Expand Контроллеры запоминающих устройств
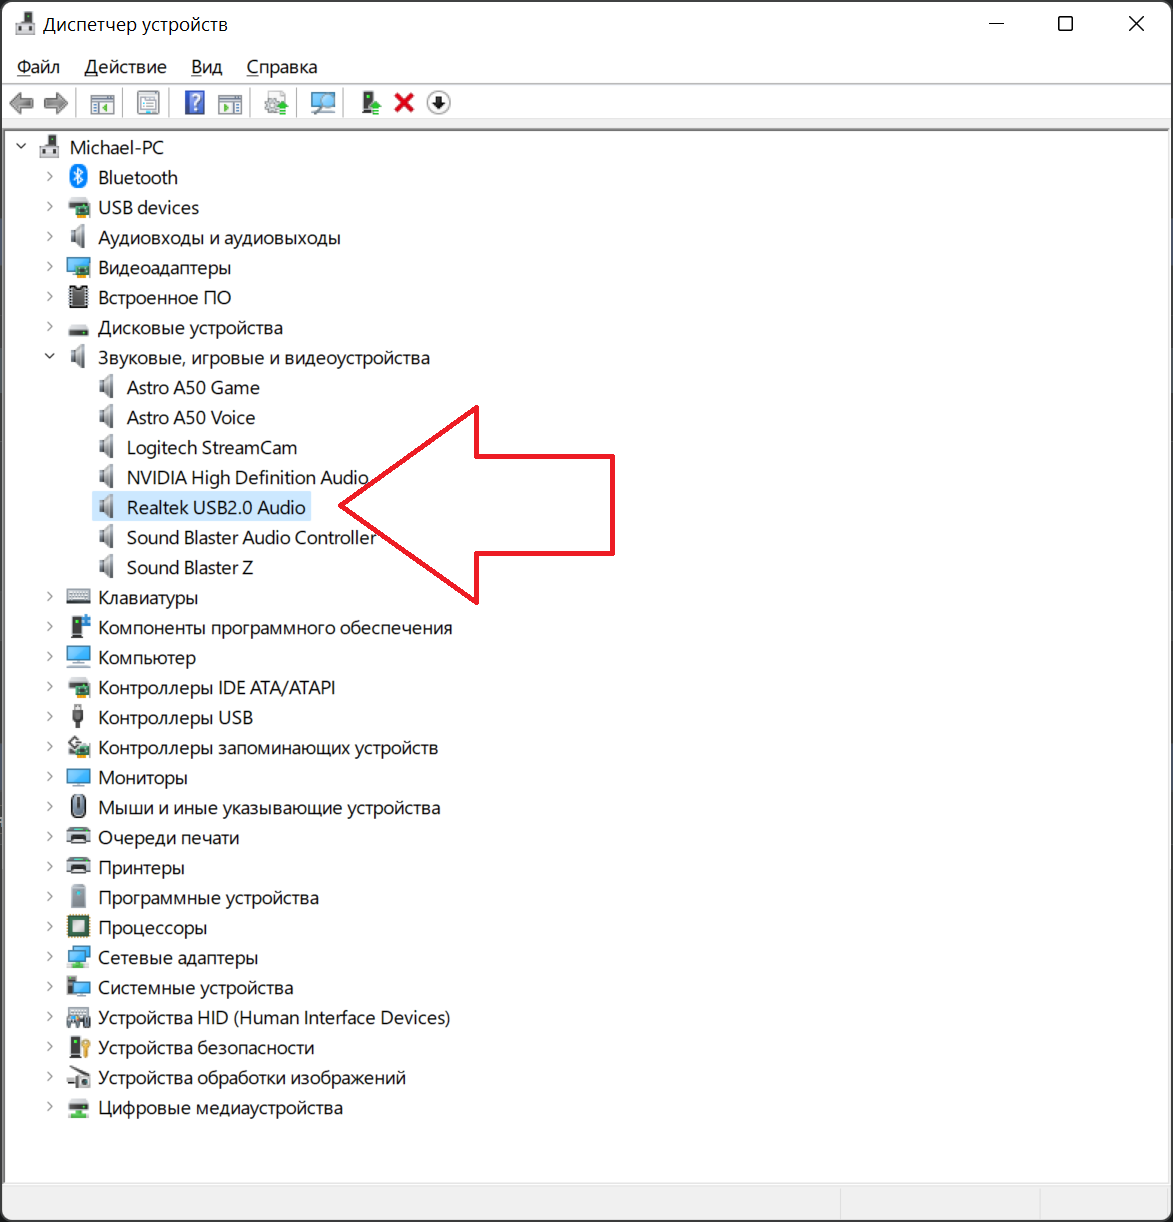 tap(50, 747)
